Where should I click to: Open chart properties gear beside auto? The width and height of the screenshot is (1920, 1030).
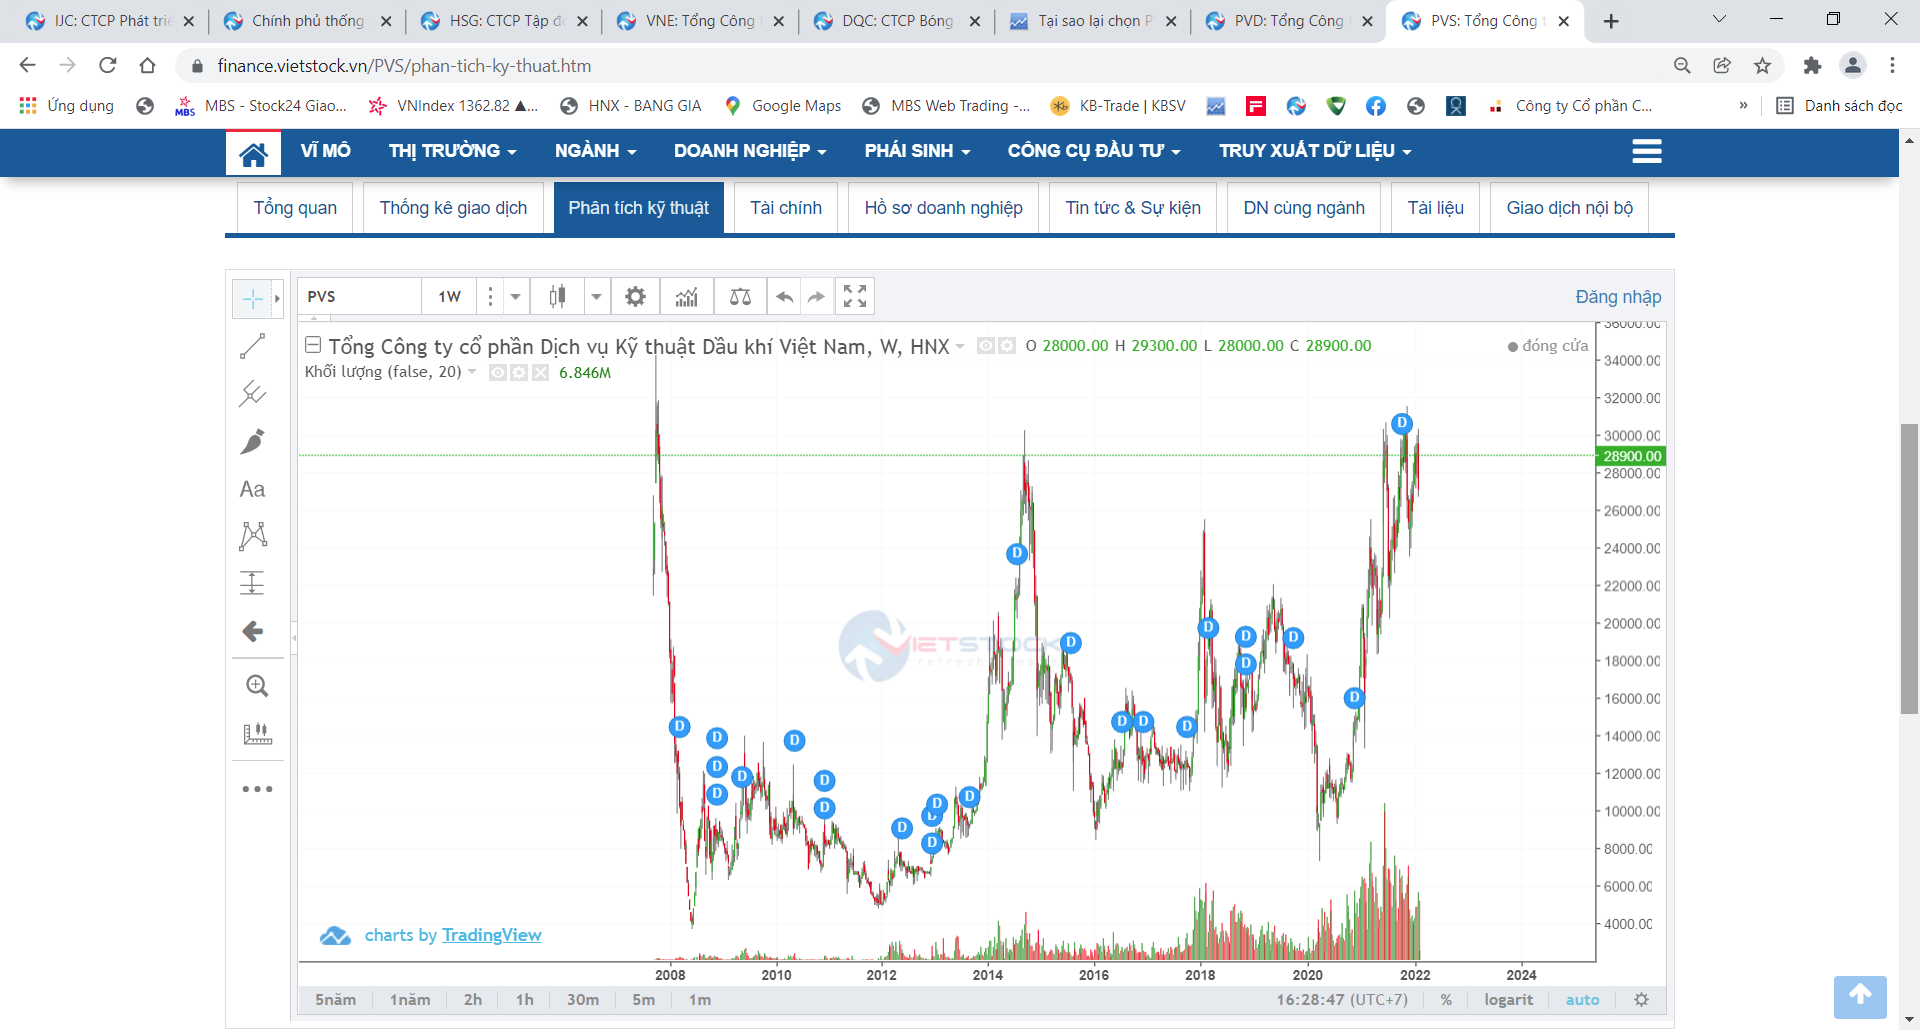point(1641,999)
